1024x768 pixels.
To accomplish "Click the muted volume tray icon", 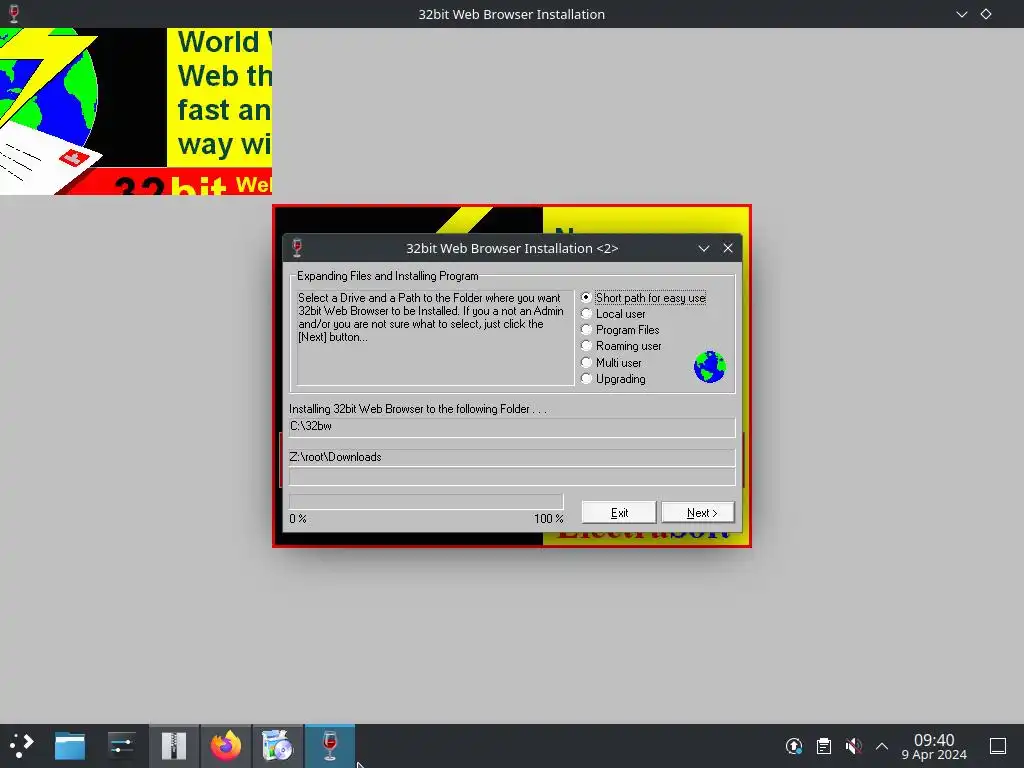I will (x=853, y=746).
